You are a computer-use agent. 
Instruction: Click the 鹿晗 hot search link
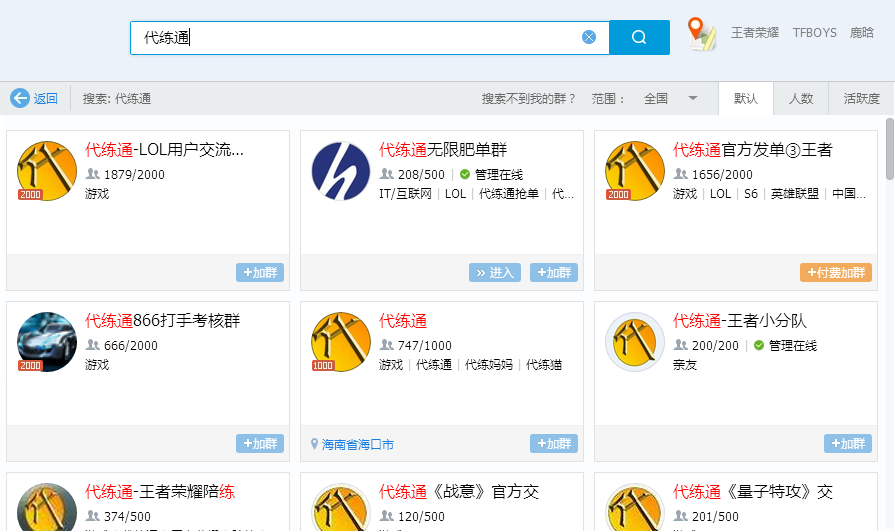(x=861, y=32)
